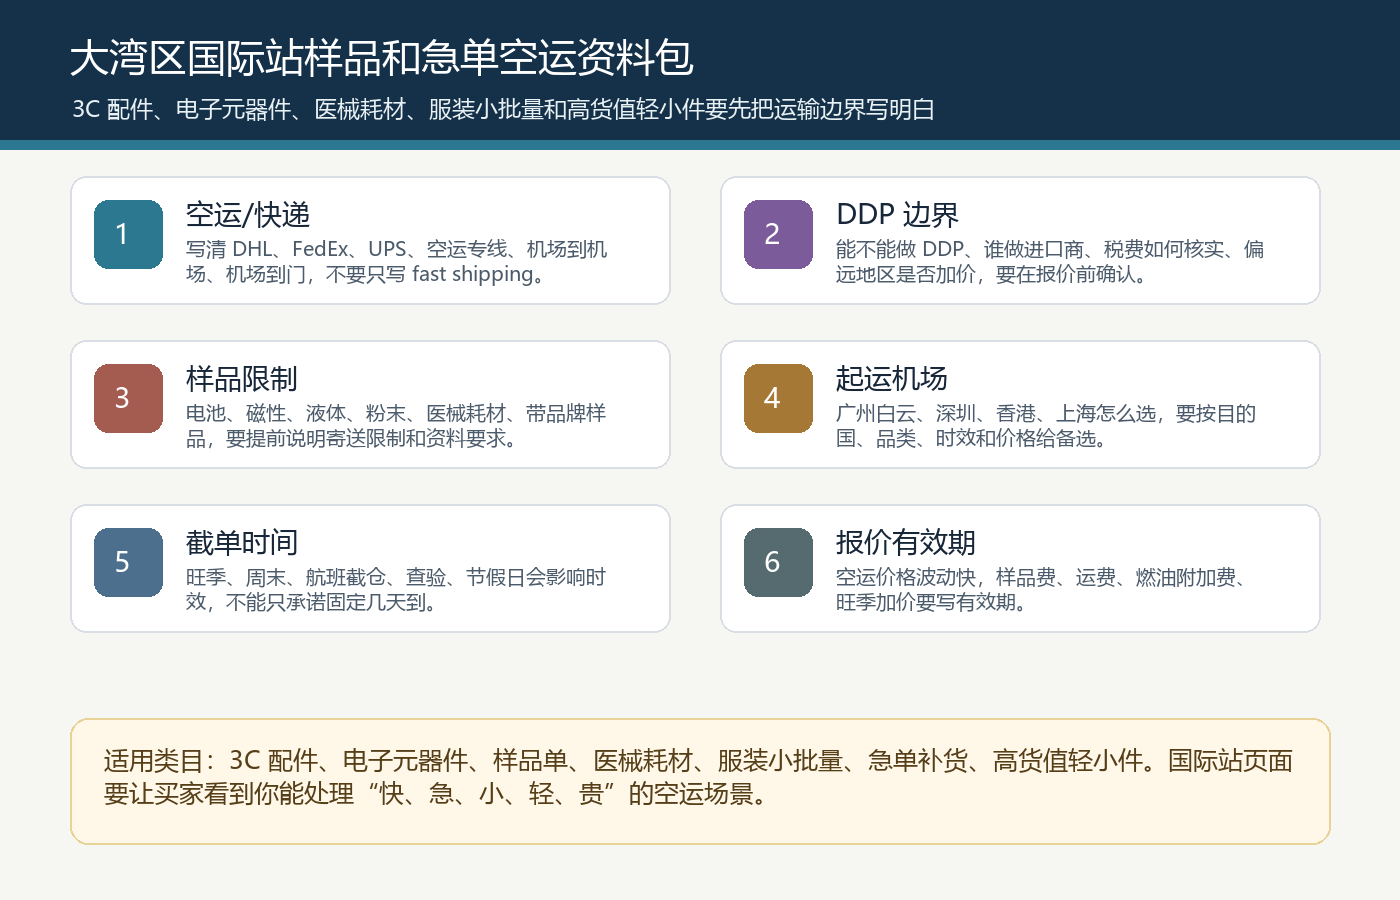Click the subtitle beginning 3C 配件、电子元器件
Viewport: 1400px width, 900px height.
pyautogui.click(x=503, y=109)
